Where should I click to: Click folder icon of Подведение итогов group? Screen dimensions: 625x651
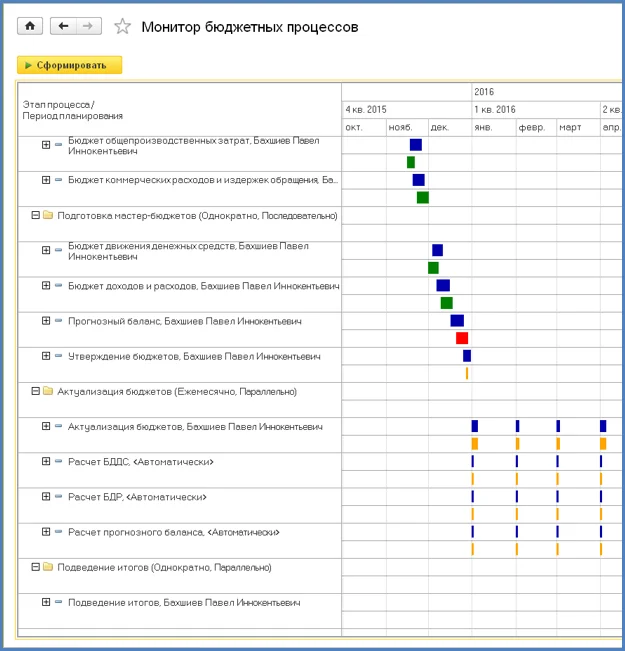(48, 567)
